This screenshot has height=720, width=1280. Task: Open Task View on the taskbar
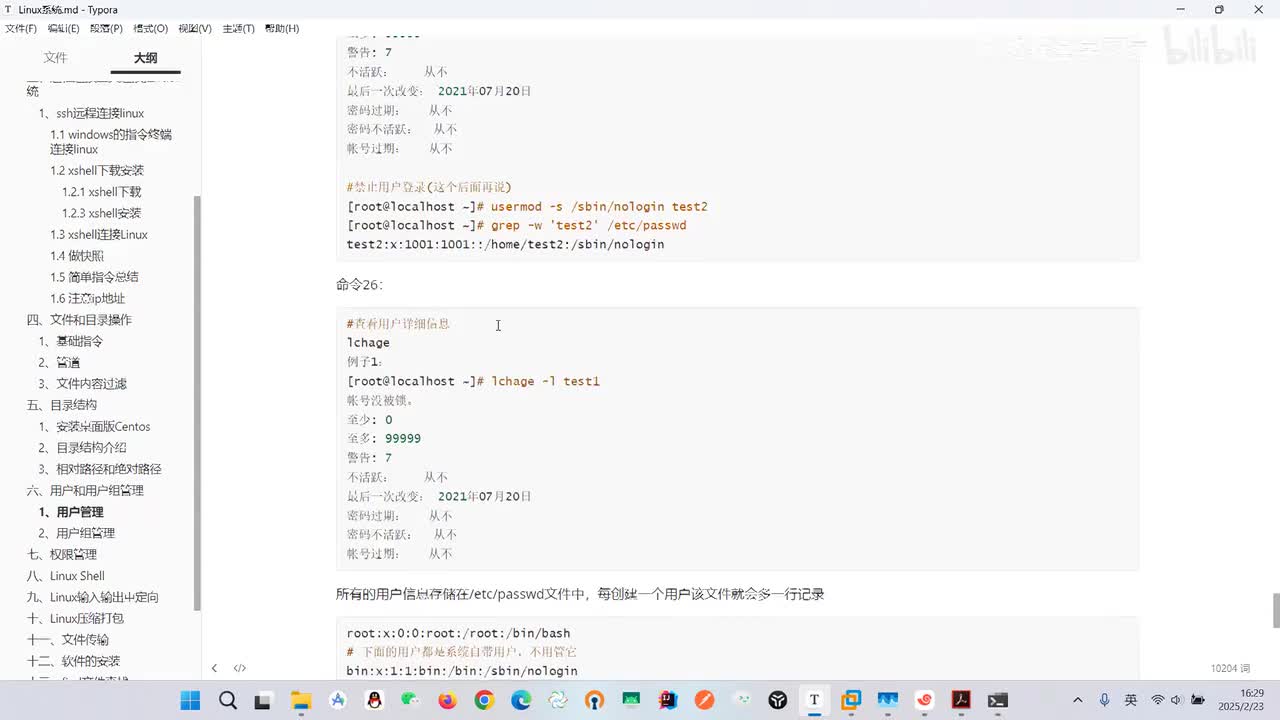[x=263, y=700]
